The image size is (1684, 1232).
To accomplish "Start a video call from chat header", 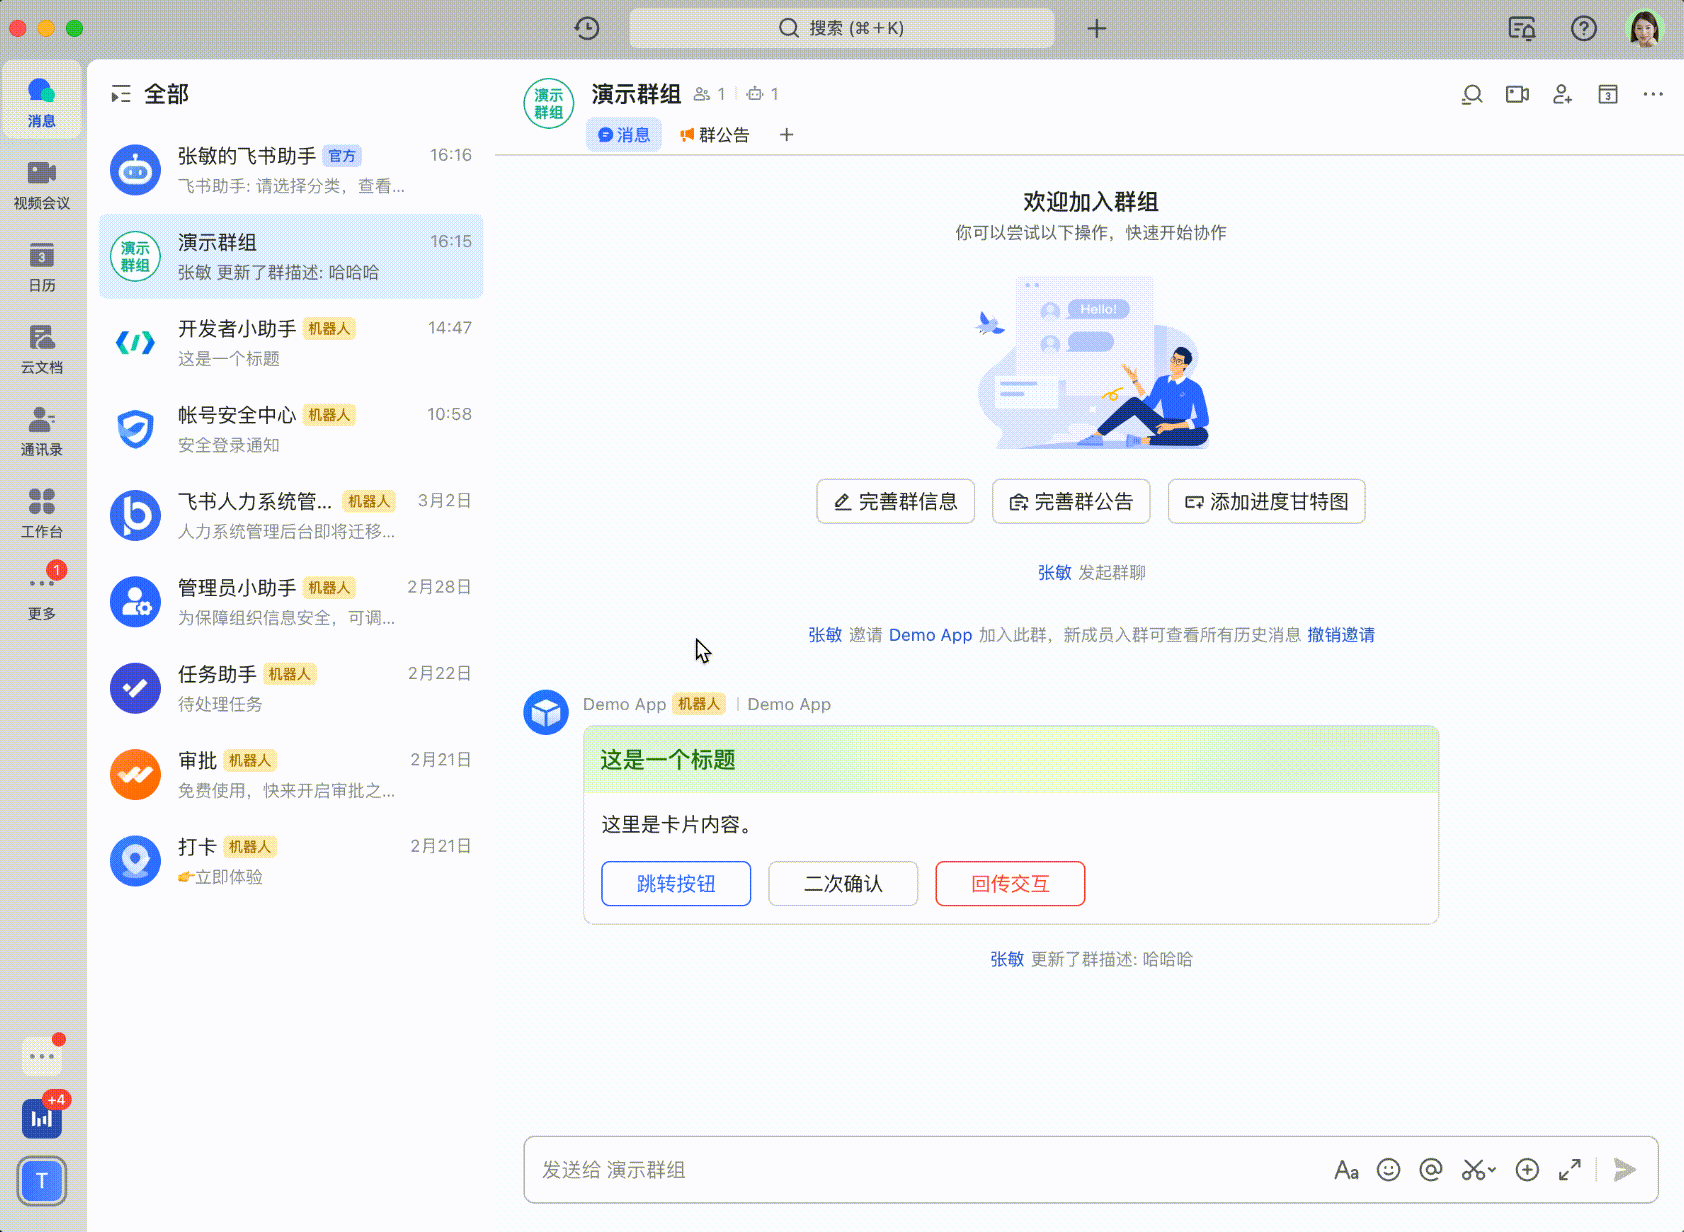I will [x=1516, y=94].
